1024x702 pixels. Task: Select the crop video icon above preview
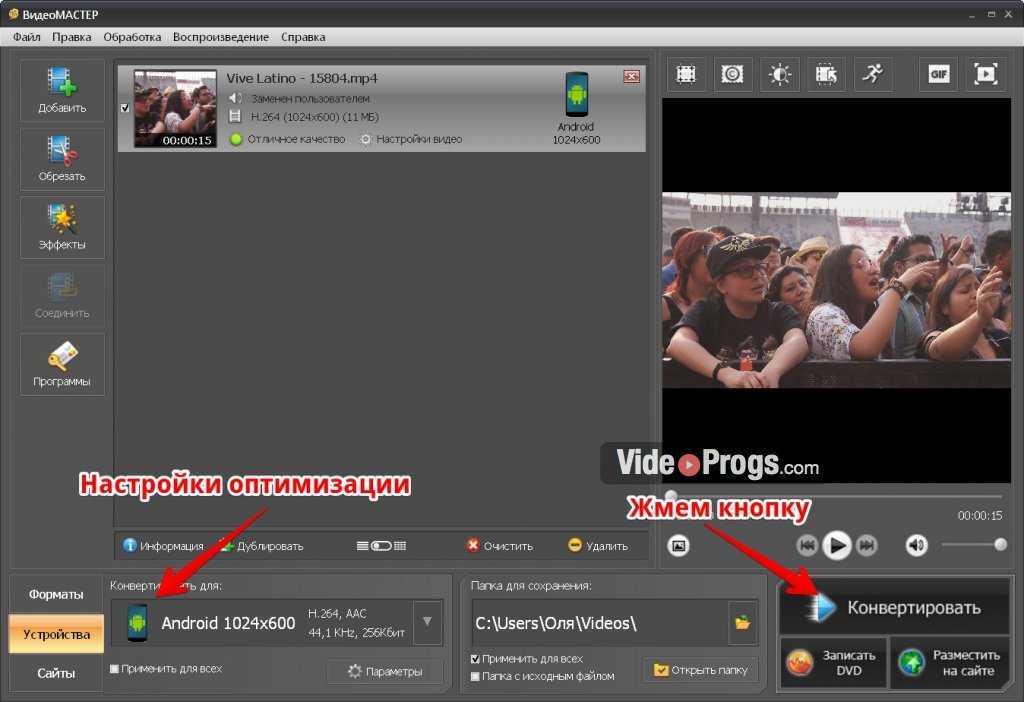[686, 74]
